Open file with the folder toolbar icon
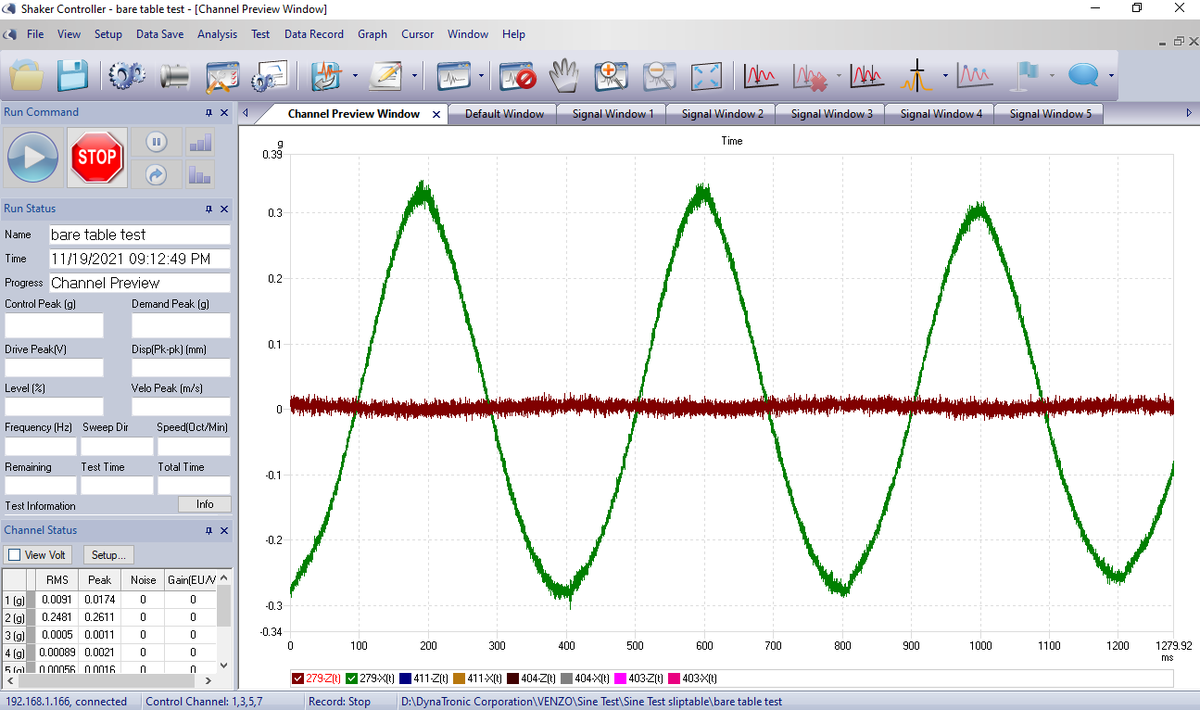 26,76
